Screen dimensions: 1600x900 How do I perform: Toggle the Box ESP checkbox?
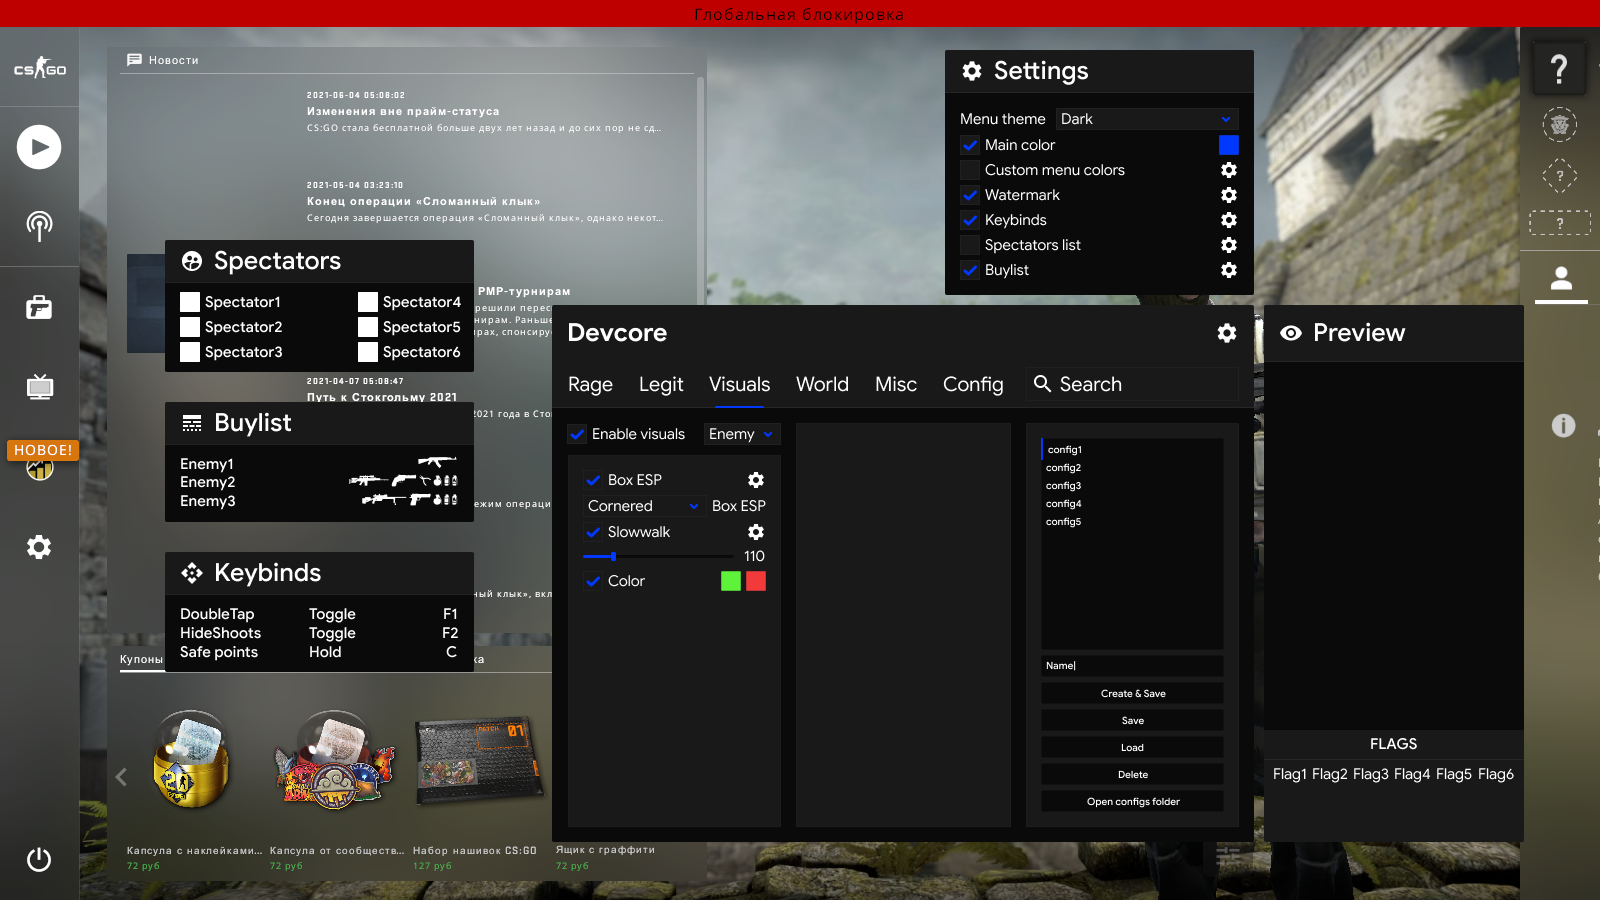coord(593,480)
